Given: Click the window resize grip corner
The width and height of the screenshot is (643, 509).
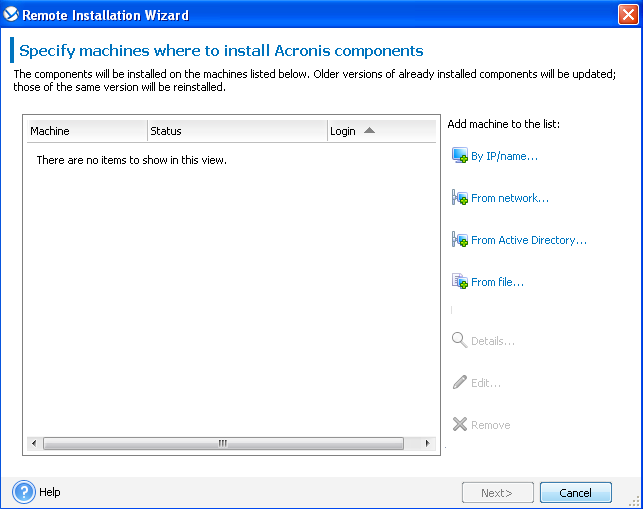Looking at the screenshot, I should pyautogui.click(x=635, y=501).
